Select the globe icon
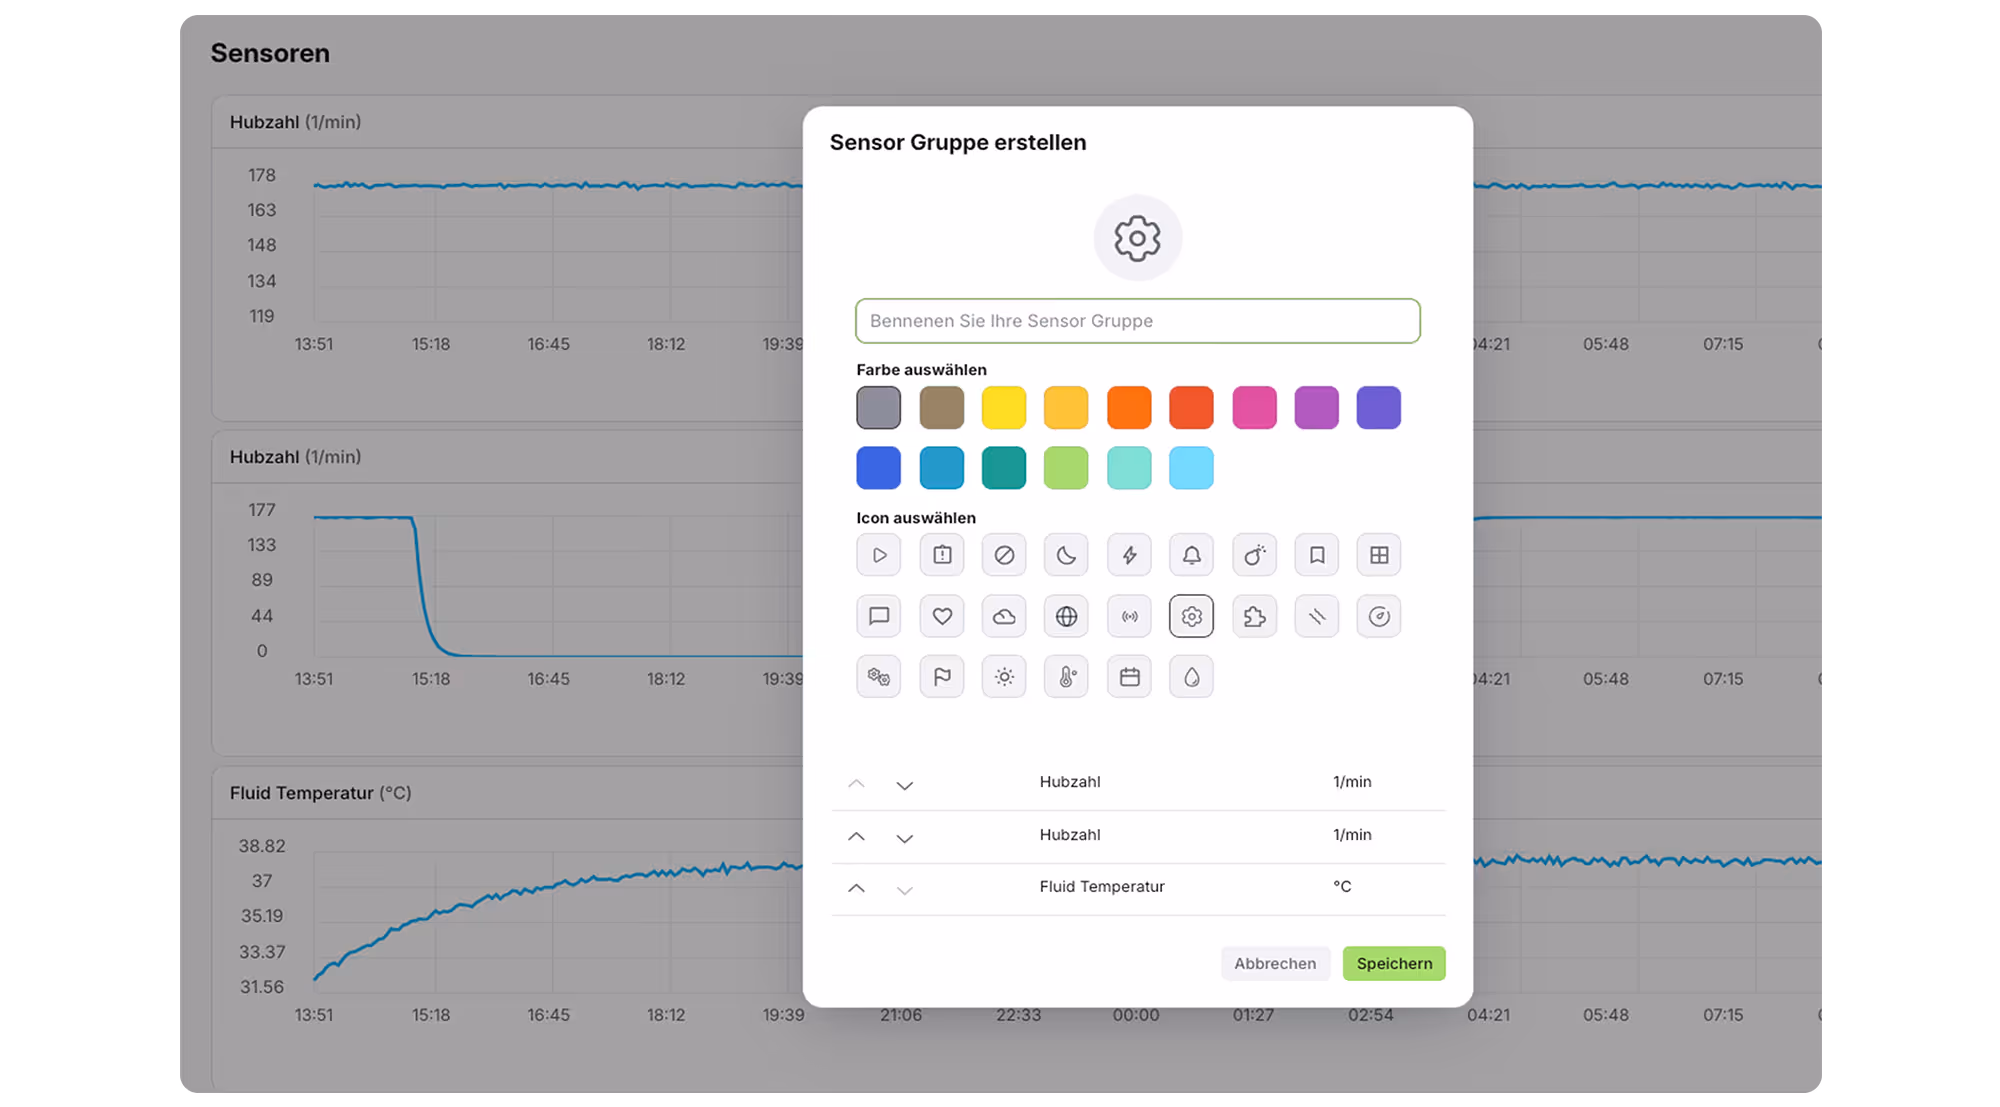The height and width of the screenshot is (1107, 2000). pyautogui.click(x=1066, y=616)
